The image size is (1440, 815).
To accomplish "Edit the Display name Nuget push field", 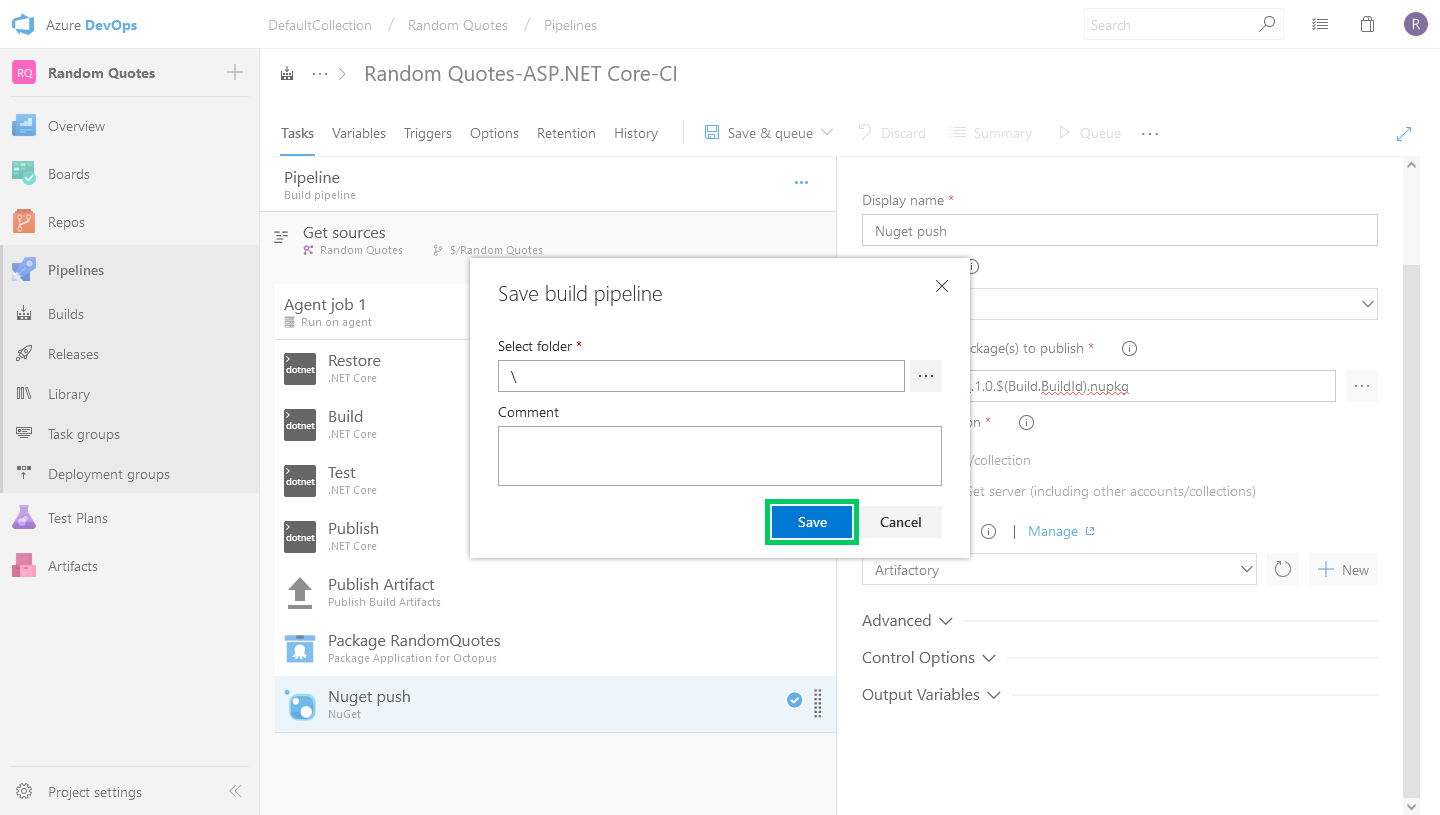I will [1120, 230].
